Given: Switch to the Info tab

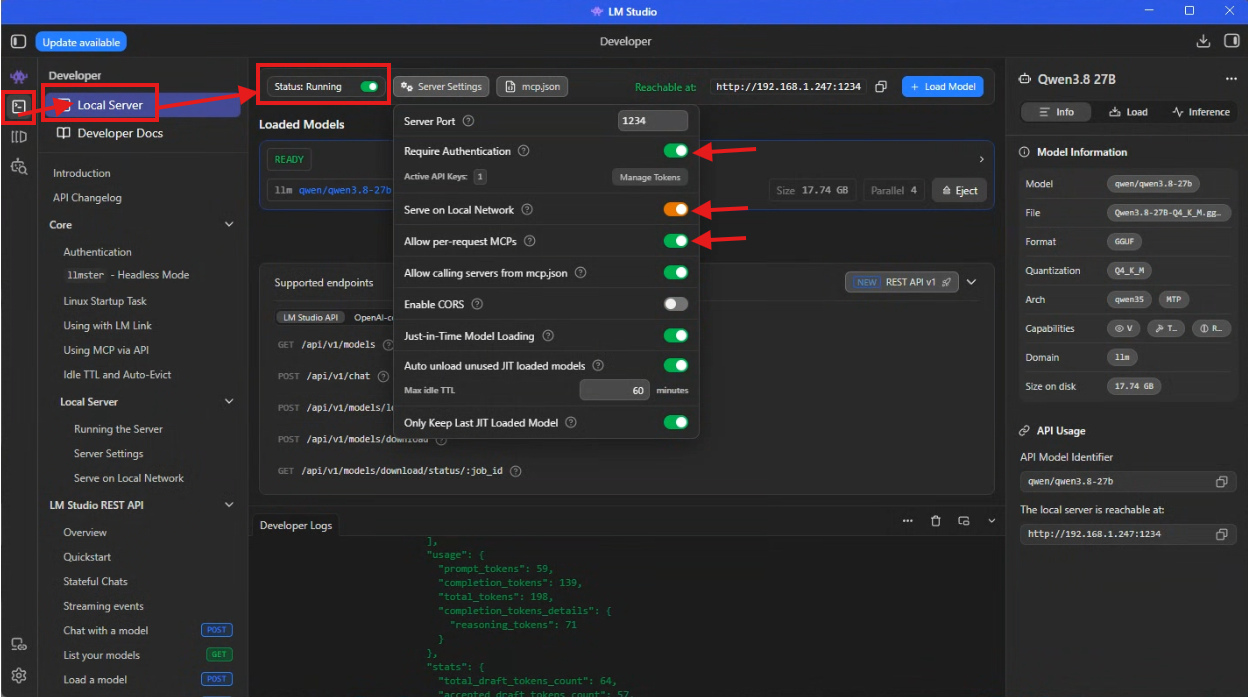Looking at the screenshot, I should coord(1056,112).
